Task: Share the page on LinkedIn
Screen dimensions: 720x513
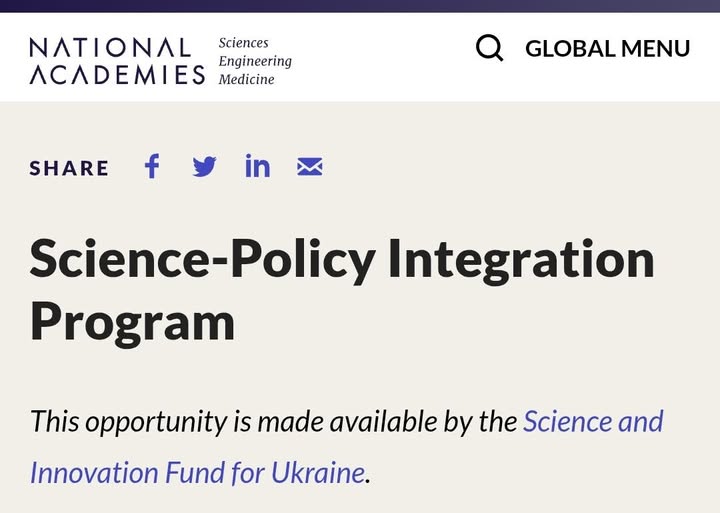Action: (257, 166)
